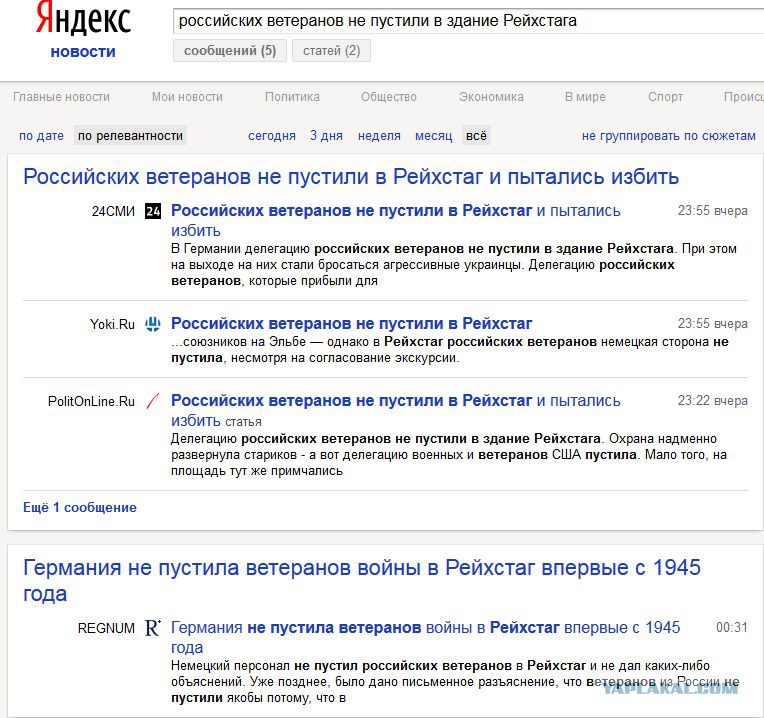
Task: Click the Yoki.Ru blue icon
Action: 153,324
